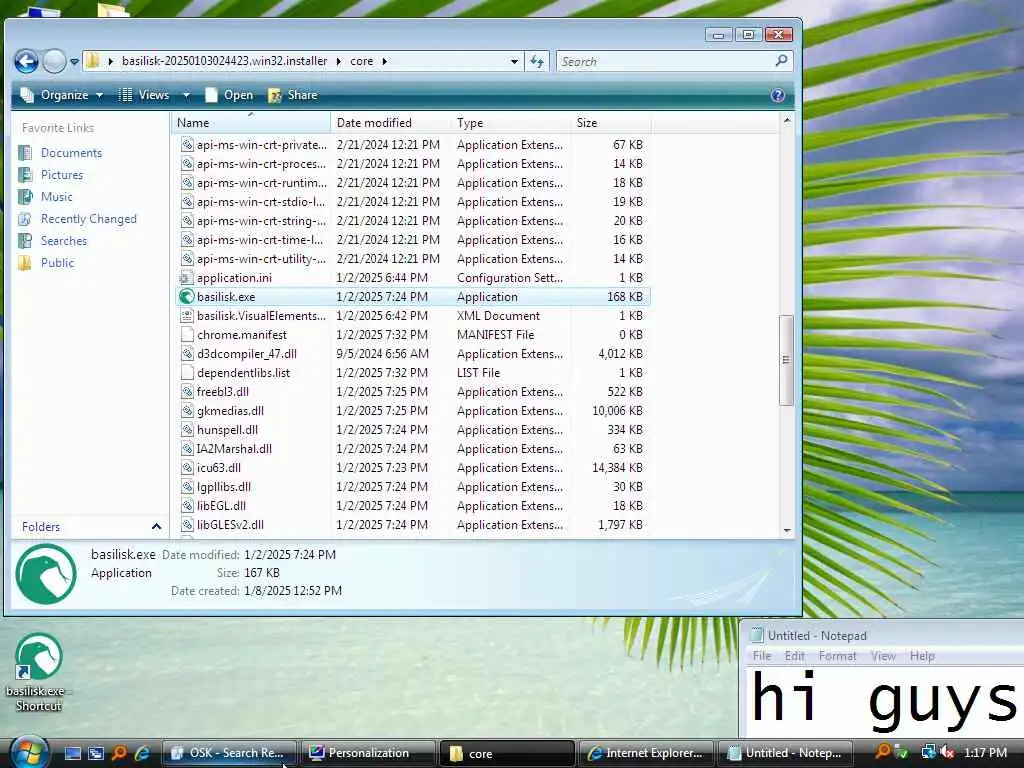
Task: Select the icu63.dll file icon
Action: click(187, 468)
